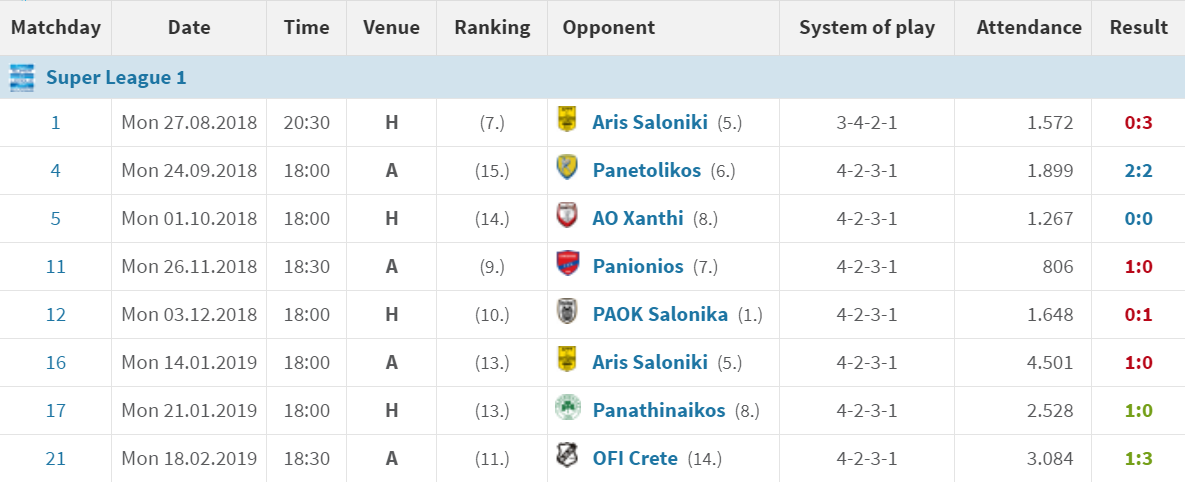1185x482 pixels.
Task: Click the OFI Crete club crest
Action: click(x=566, y=456)
